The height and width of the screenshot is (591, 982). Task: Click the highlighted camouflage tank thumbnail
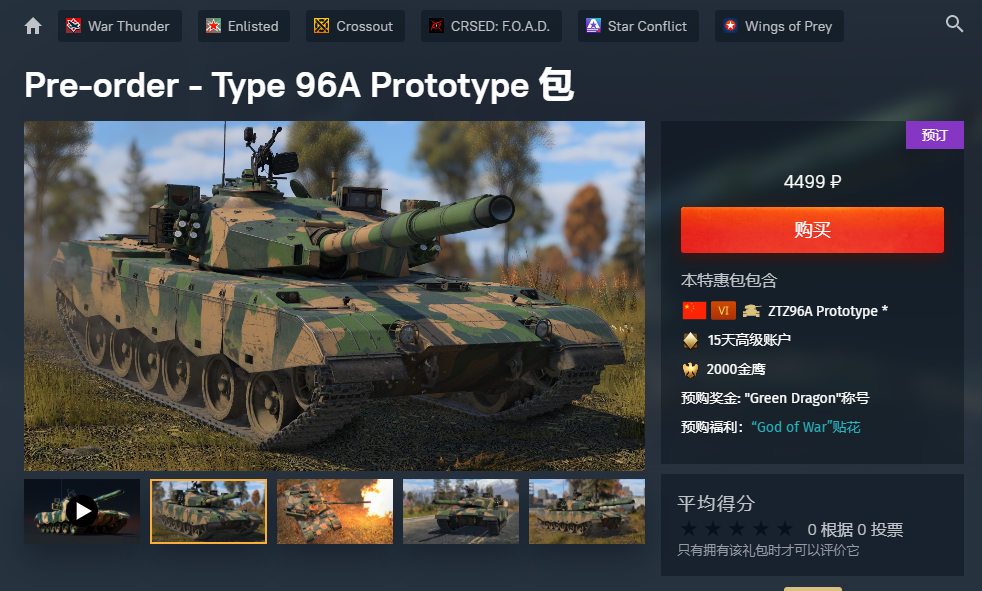(209, 511)
